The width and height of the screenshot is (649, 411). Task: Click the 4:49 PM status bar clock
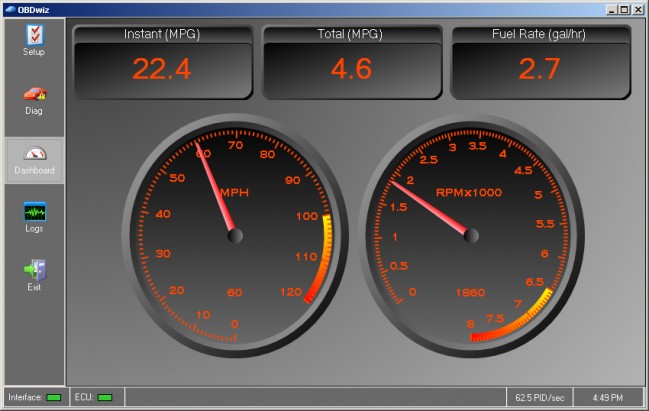click(x=608, y=398)
